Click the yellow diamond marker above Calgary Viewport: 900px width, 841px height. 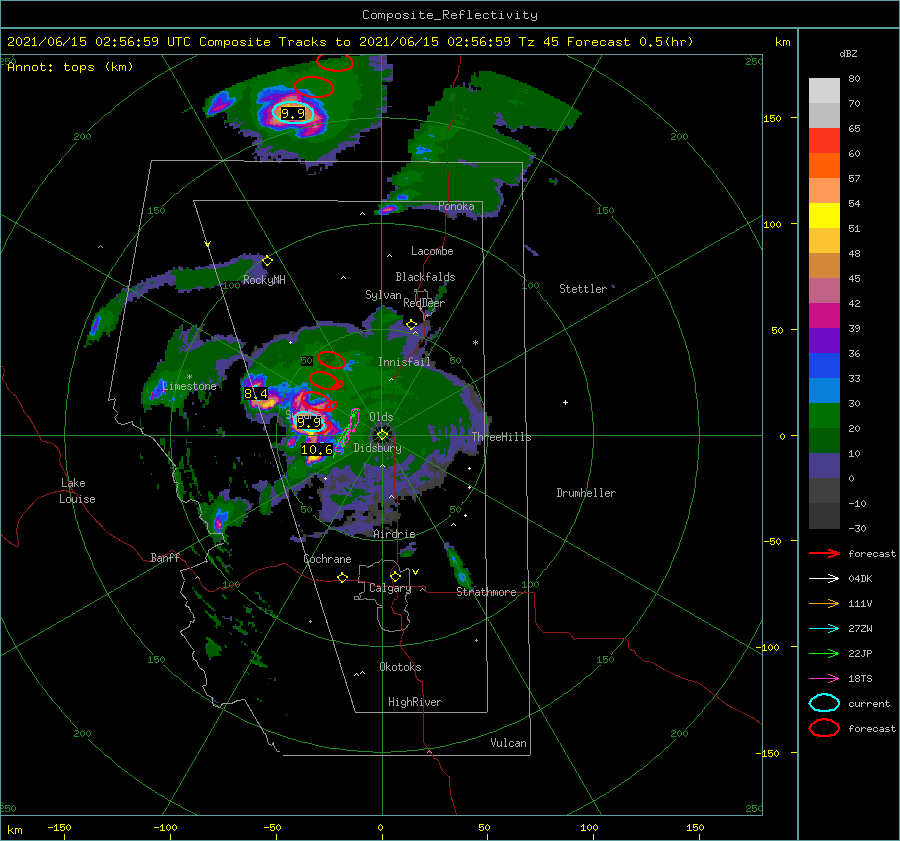click(395, 576)
